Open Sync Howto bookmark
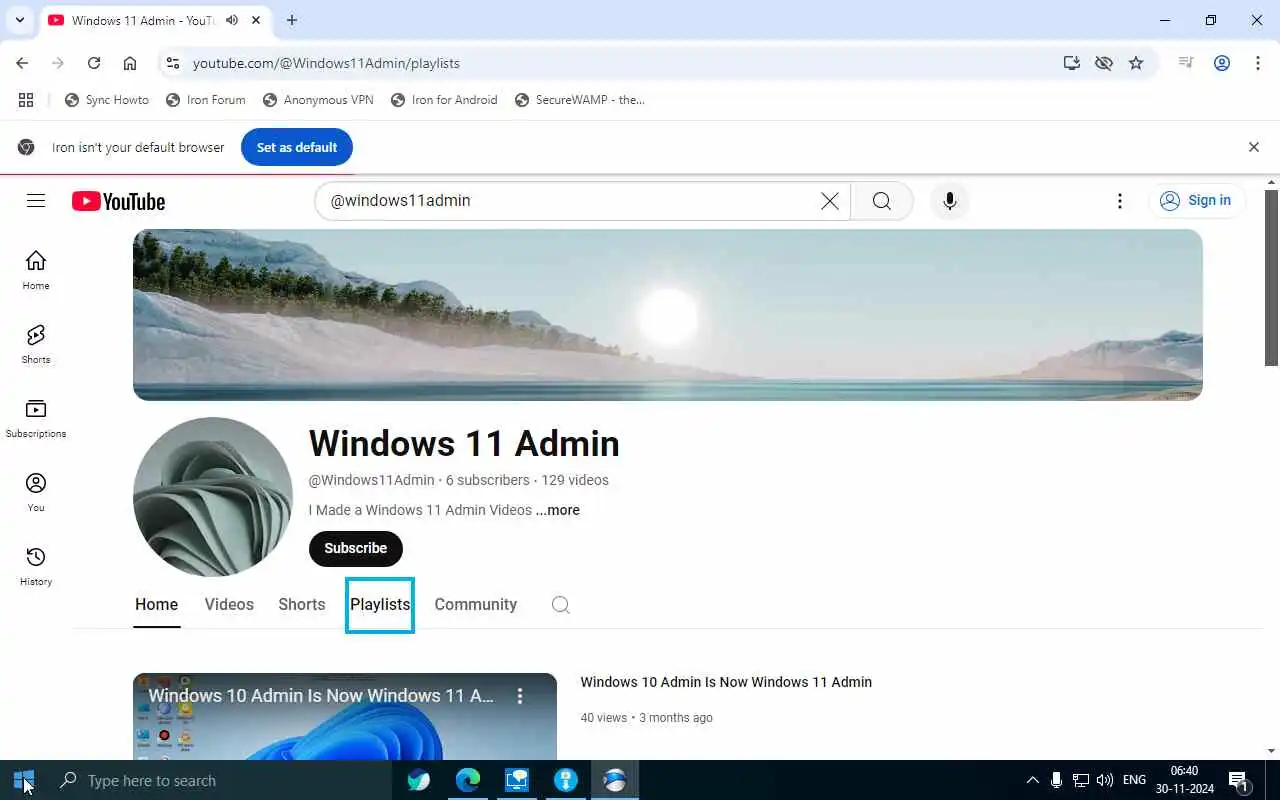1280x800 pixels. (x=107, y=100)
